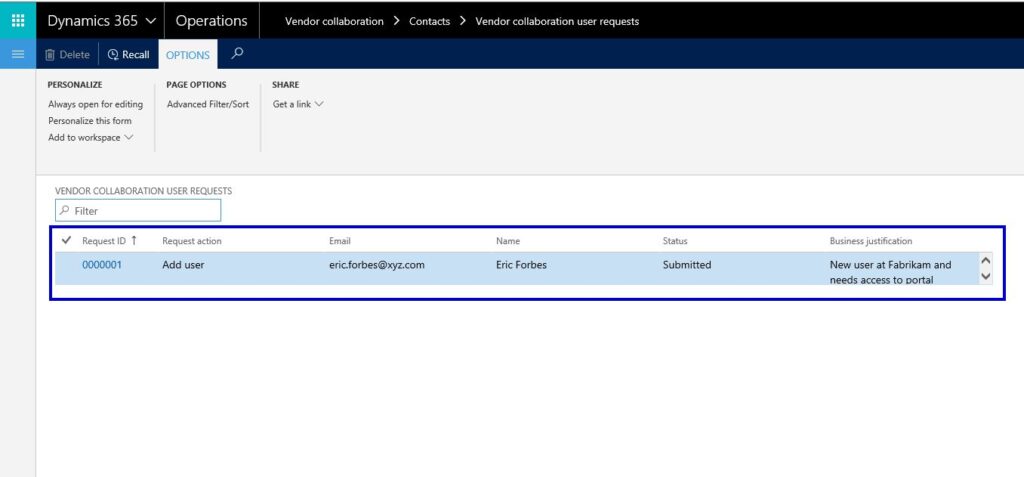Click Vendor collaboration user requests breadcrumb
Image resolution: width=1024 pixels, height=477 pixels.
(557, 22)
